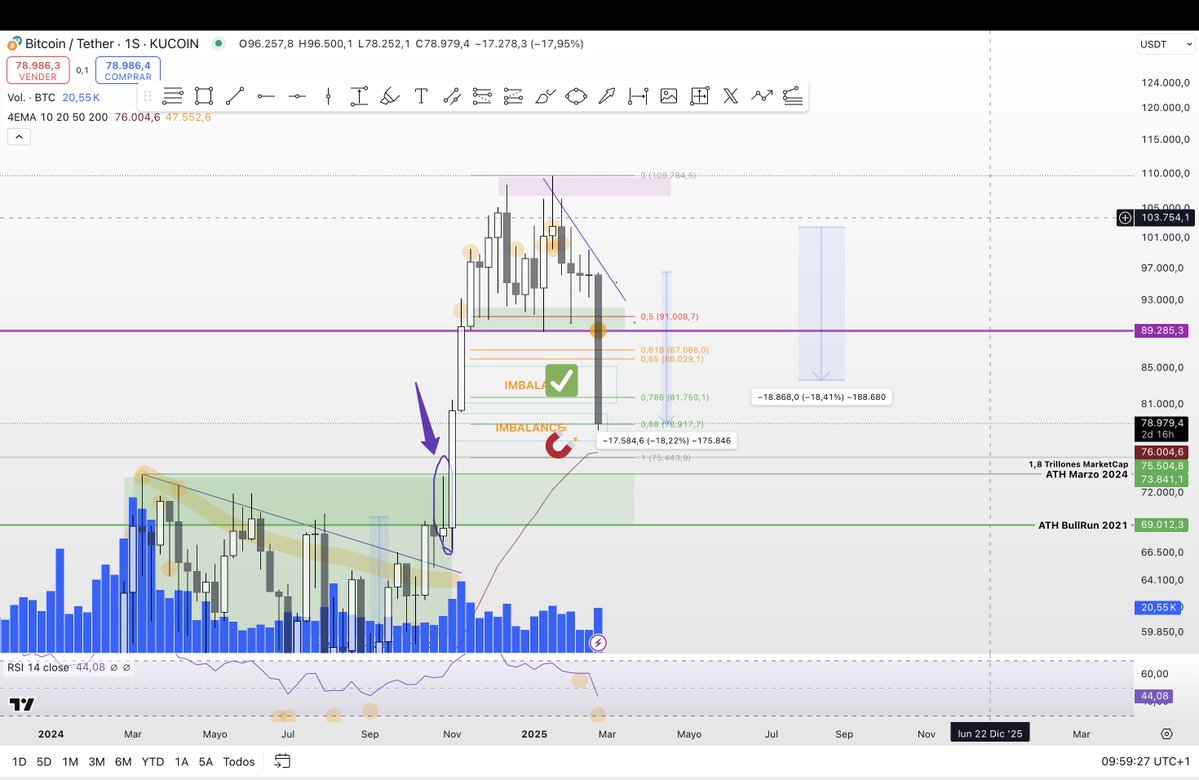Select the diagonal line tool with two points
Image resolution: width=1199 pixels, height=780 pixels.
(452, 96)
